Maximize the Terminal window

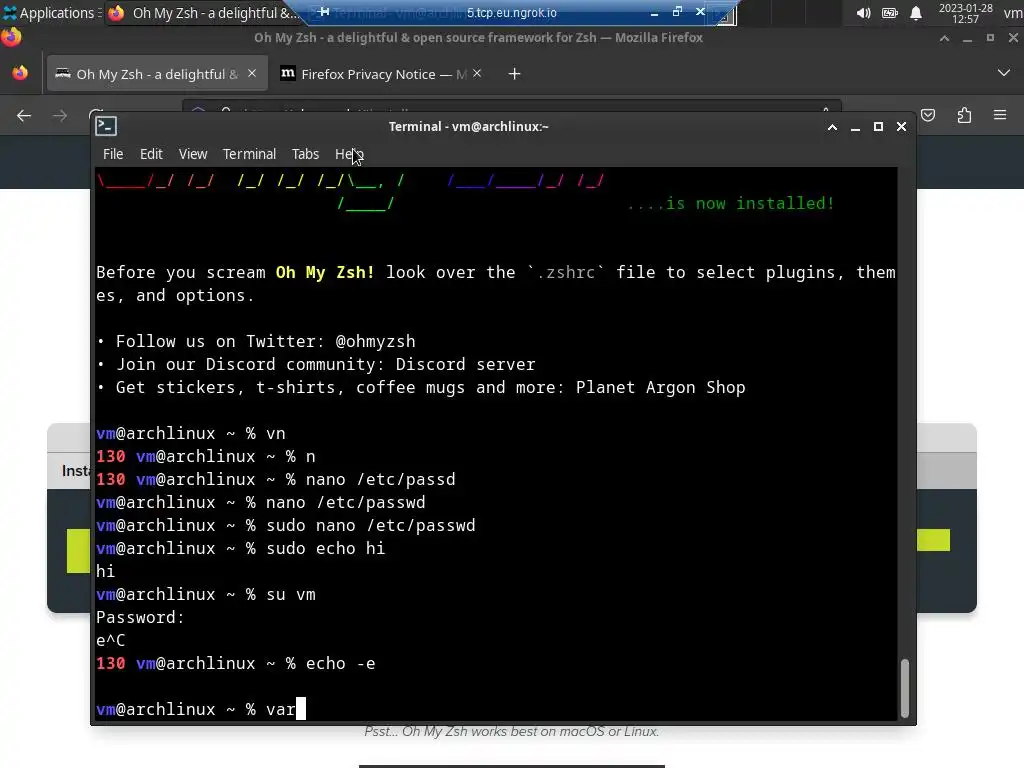pos(878,127)
